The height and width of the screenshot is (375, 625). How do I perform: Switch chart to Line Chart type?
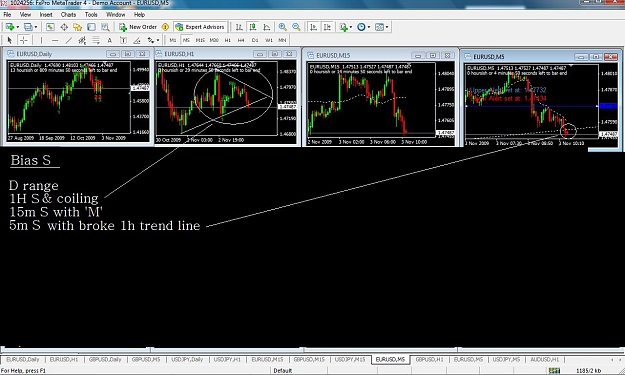[267, 27]
